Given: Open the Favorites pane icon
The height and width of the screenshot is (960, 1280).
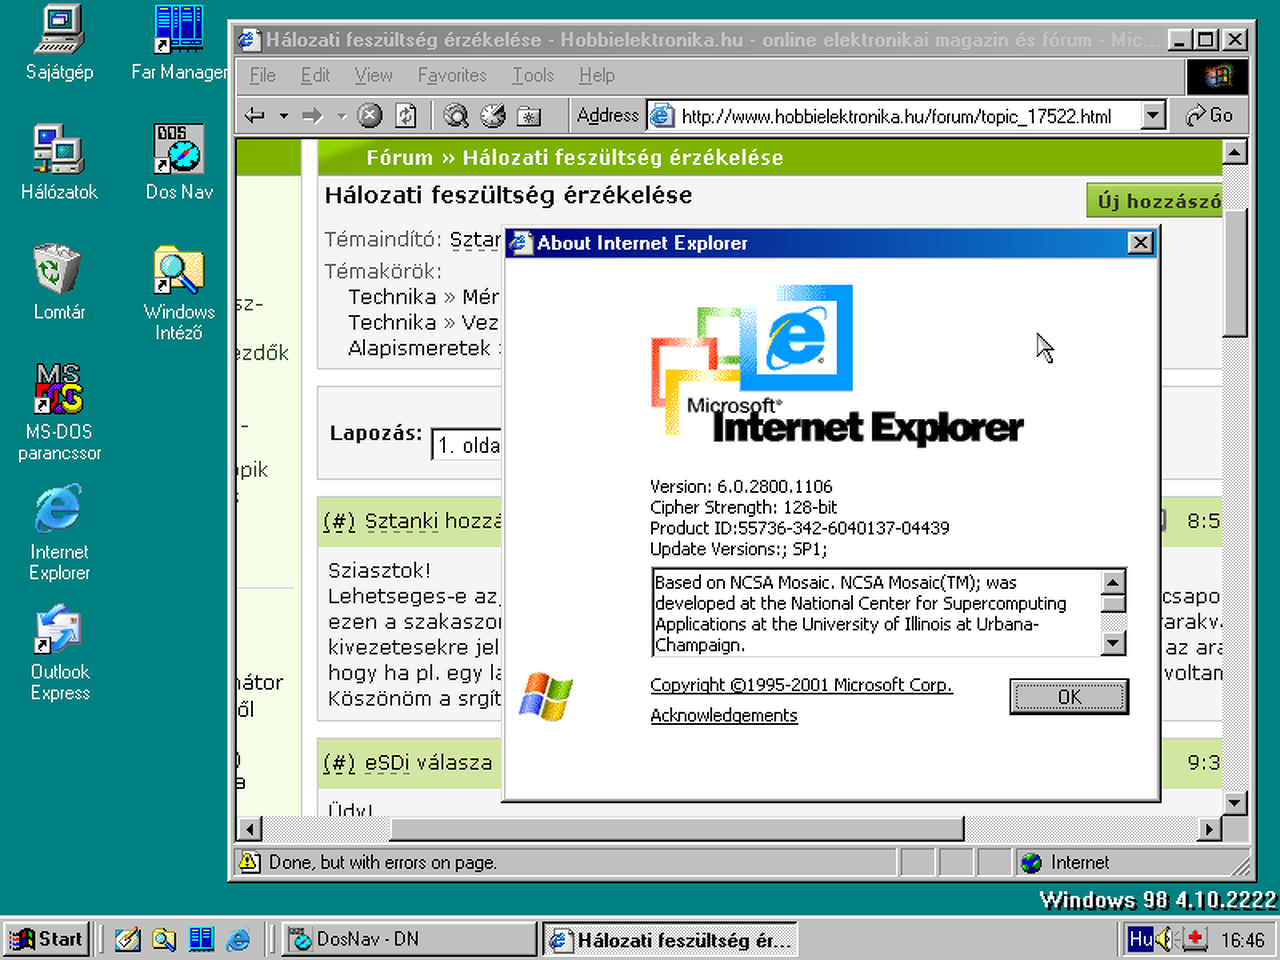Looking at the screenshot, I should point(493,116).
